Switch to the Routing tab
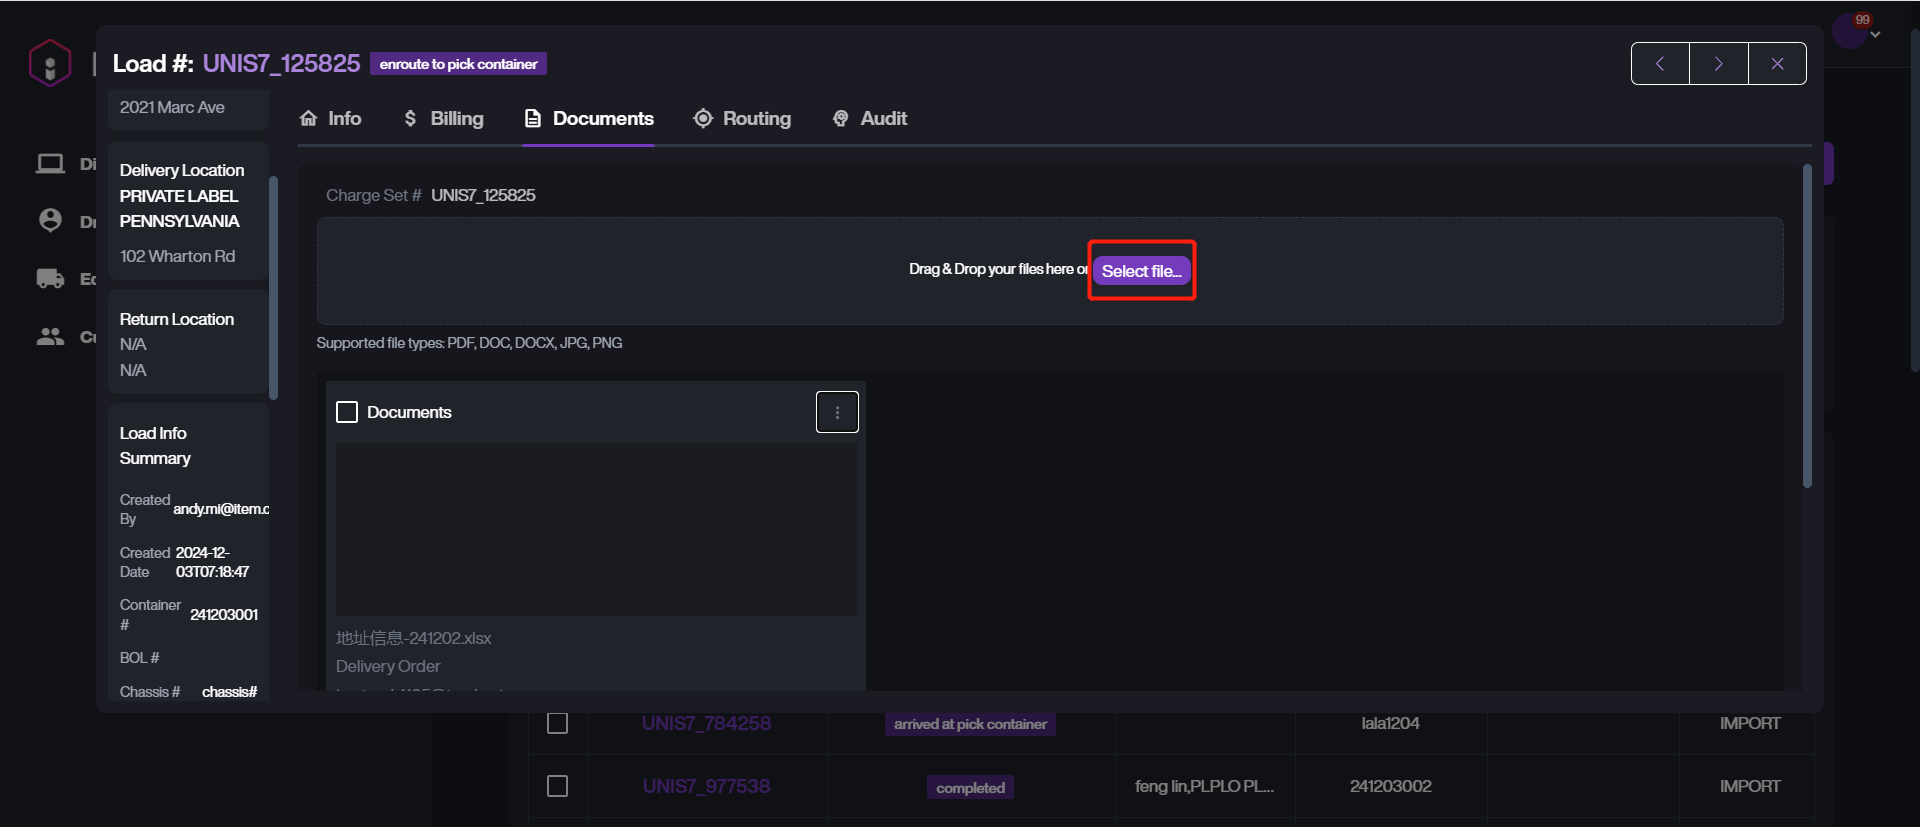 pos(742,118)
